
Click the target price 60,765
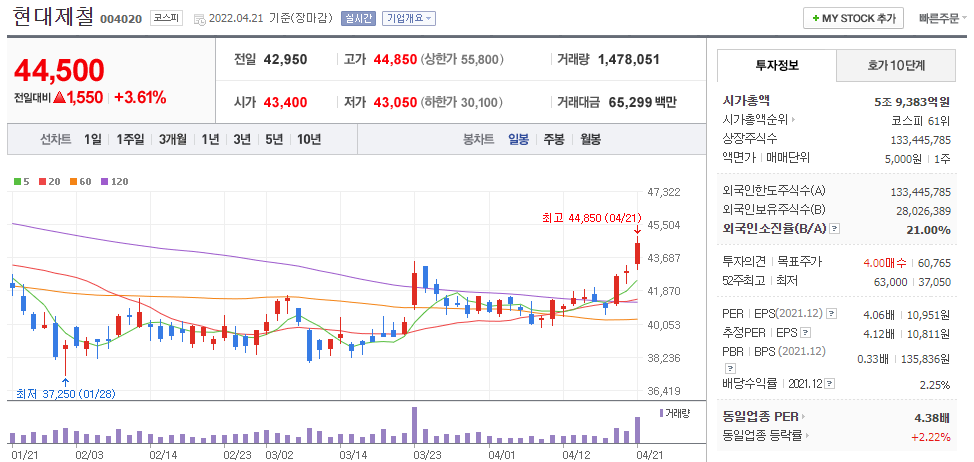pyautogui.click(x=935, y=263)
